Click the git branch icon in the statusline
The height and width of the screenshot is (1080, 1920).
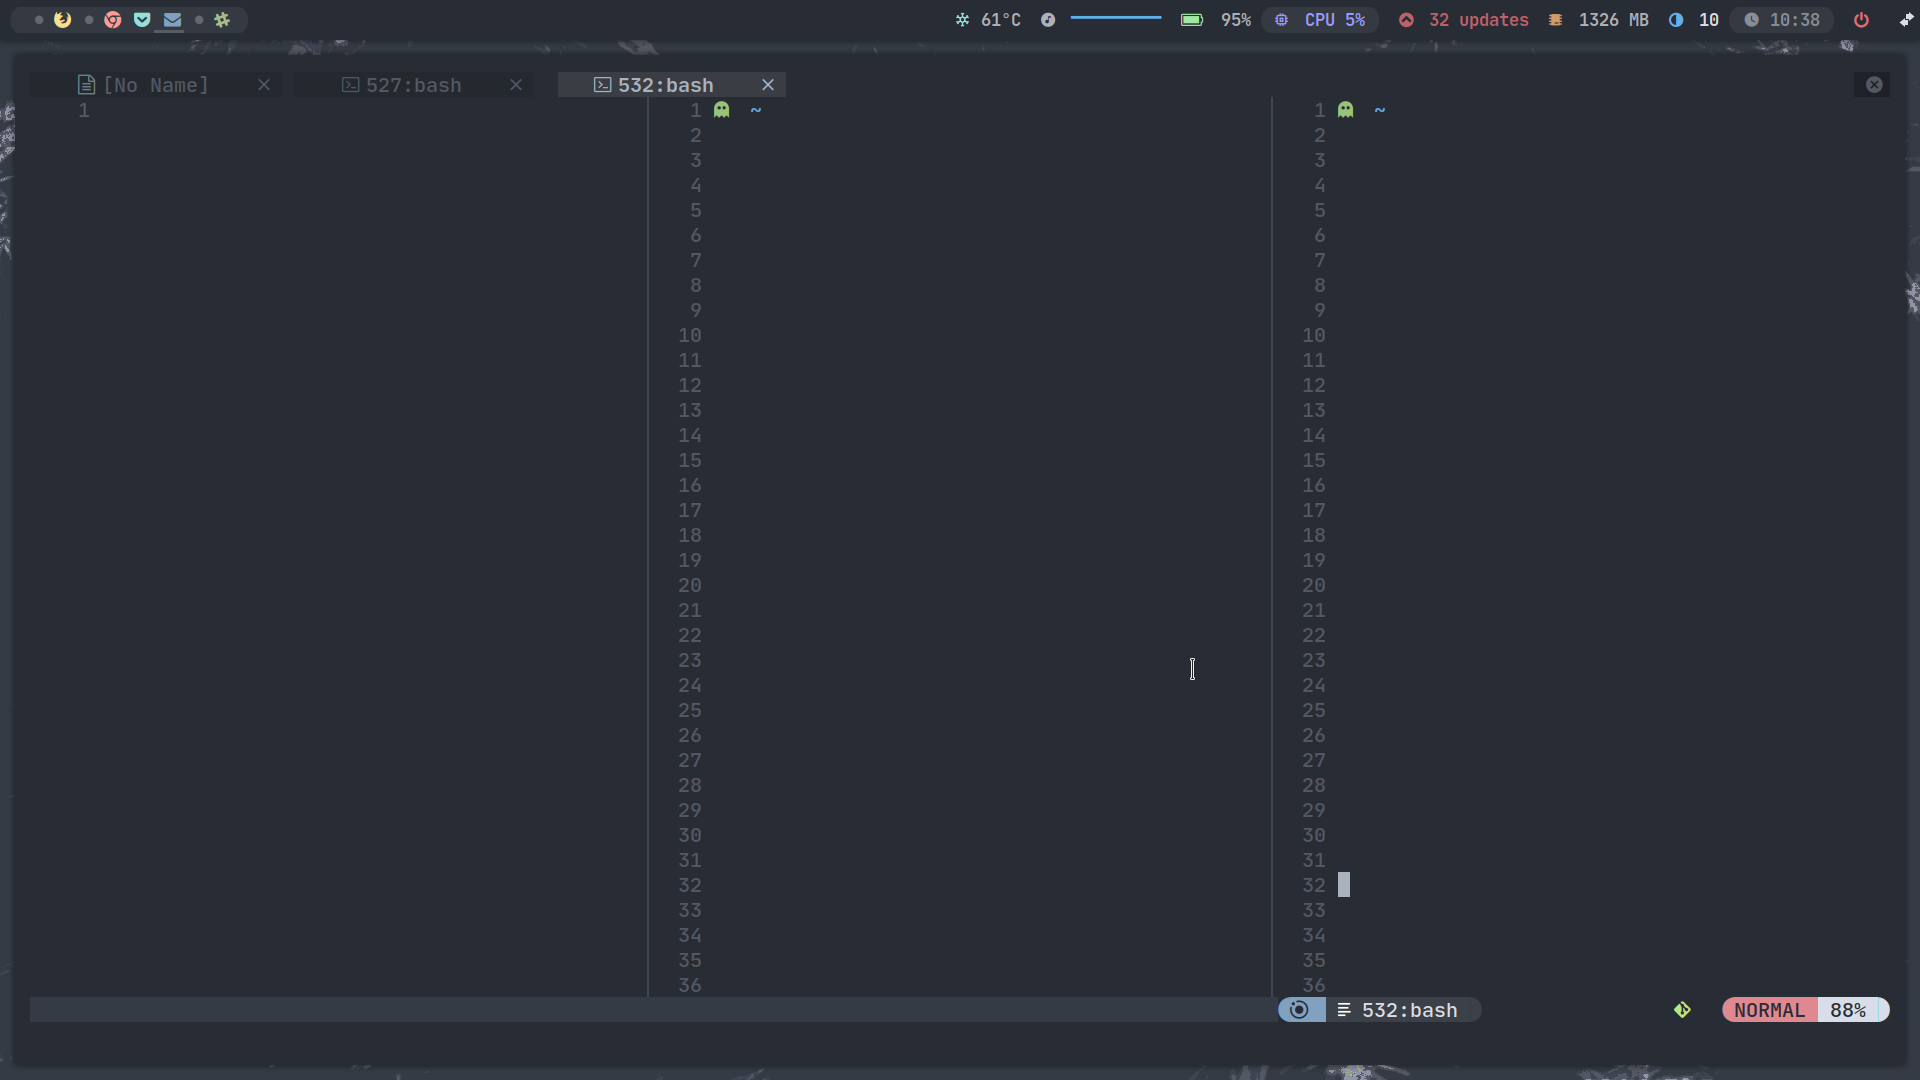(x=1682, y=1010)
